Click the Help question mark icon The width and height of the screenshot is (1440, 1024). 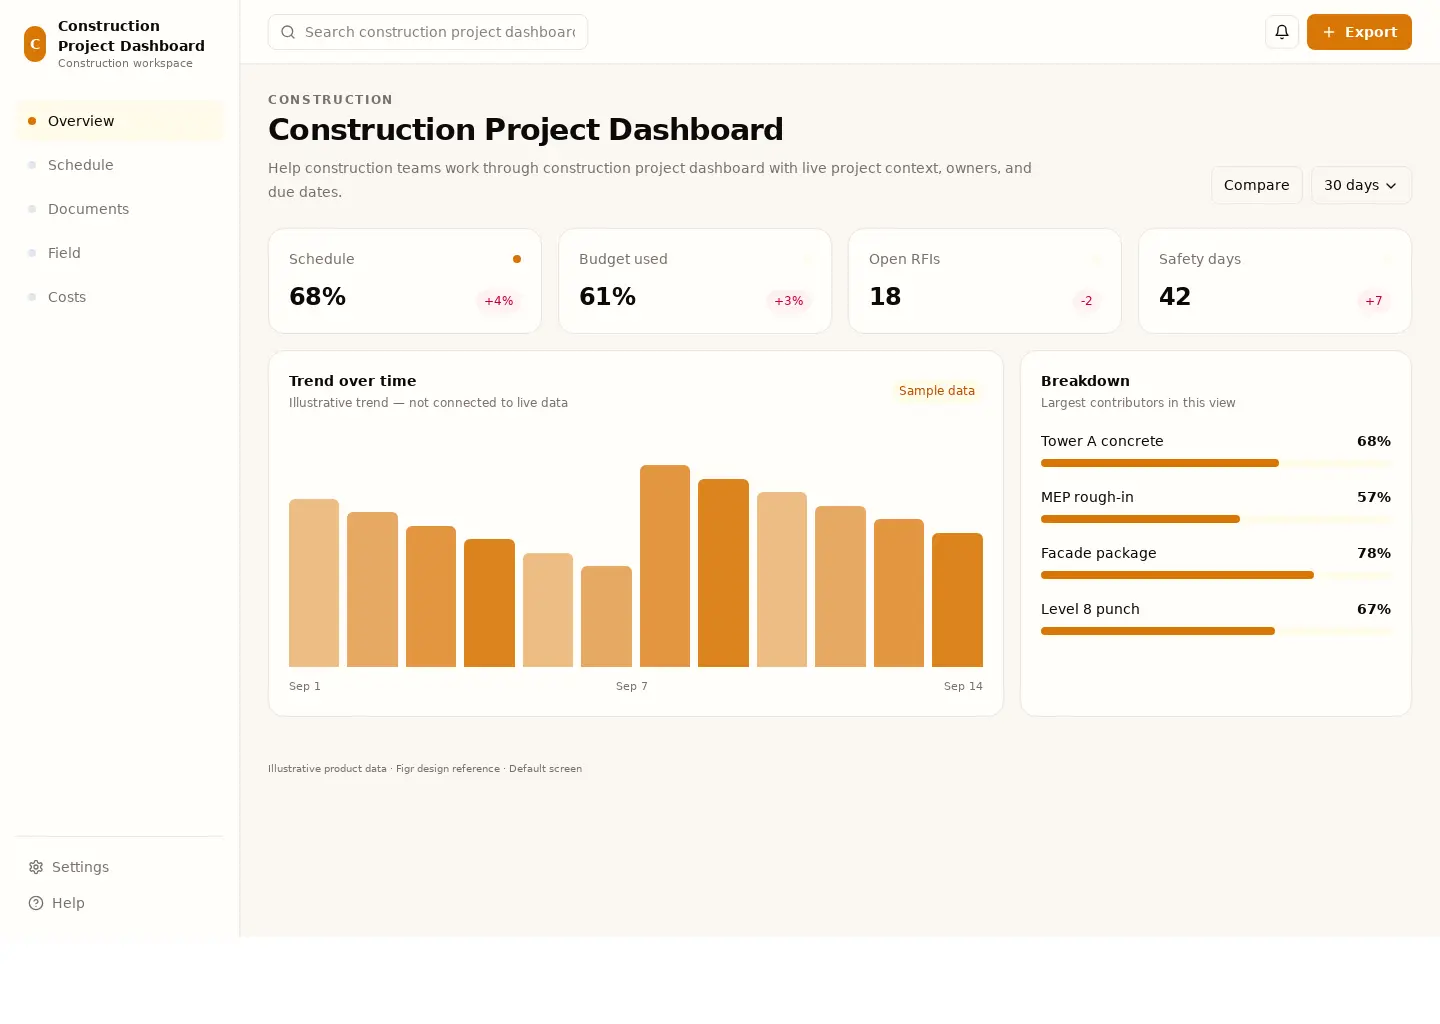tap(36, 903)
